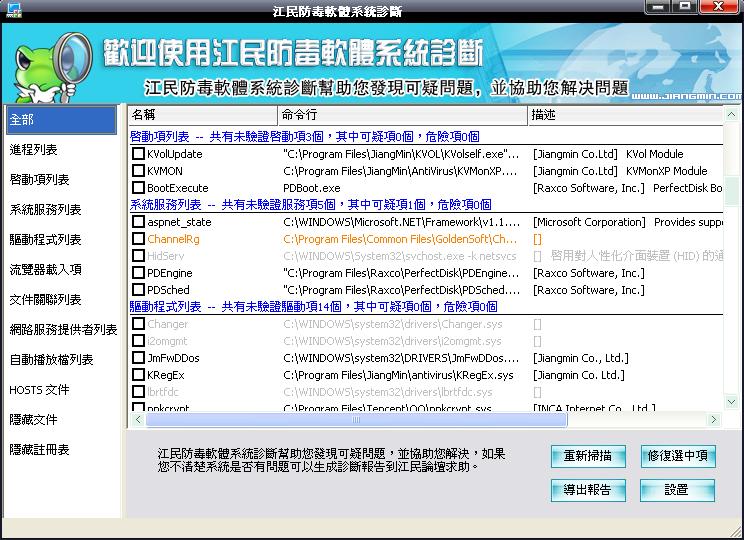Check the JmFwDDos driver checkbox
This screenshot has width=744, height=540.
click(x=138, y=358)
